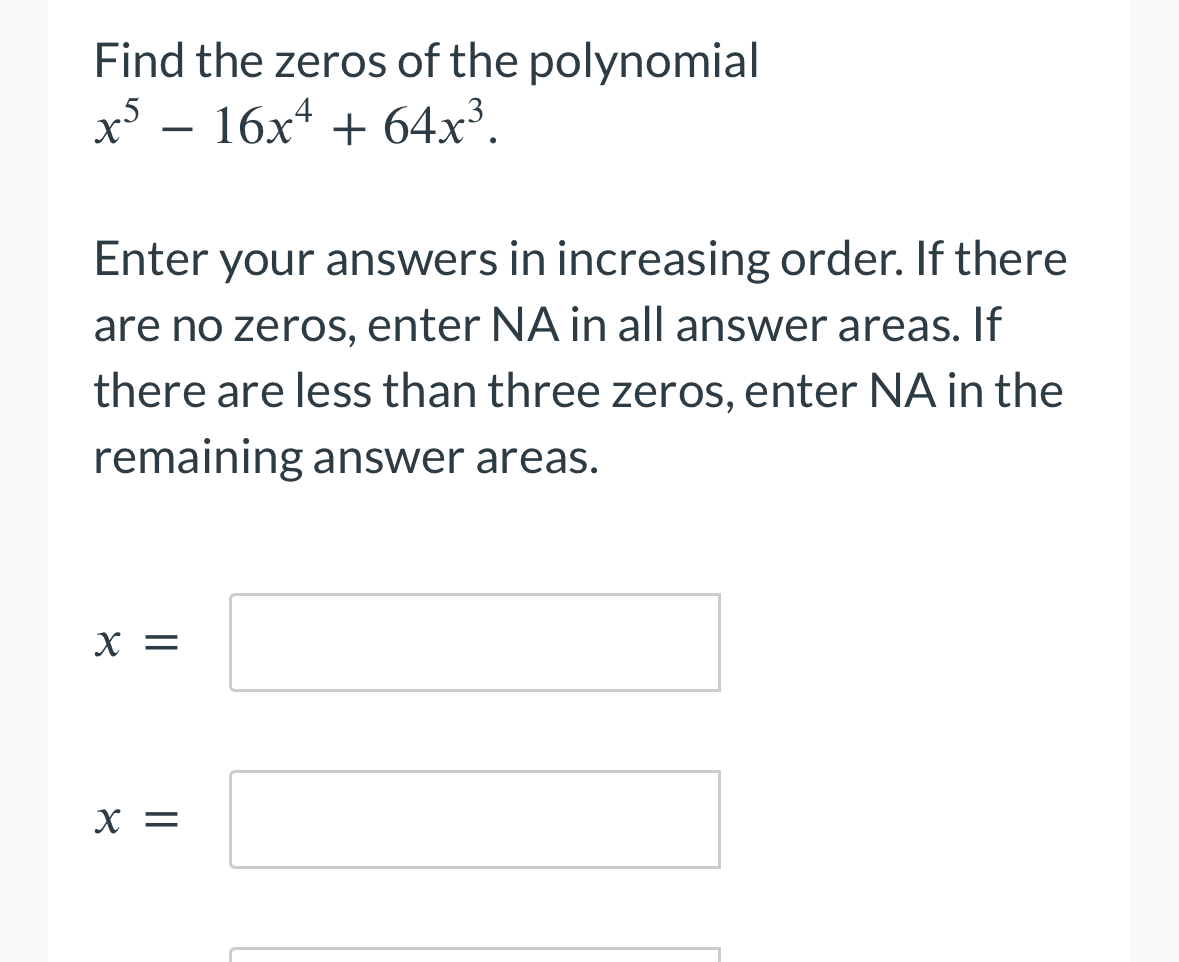
Task: Click the first 'x =' label
Action: coord(136,643)
